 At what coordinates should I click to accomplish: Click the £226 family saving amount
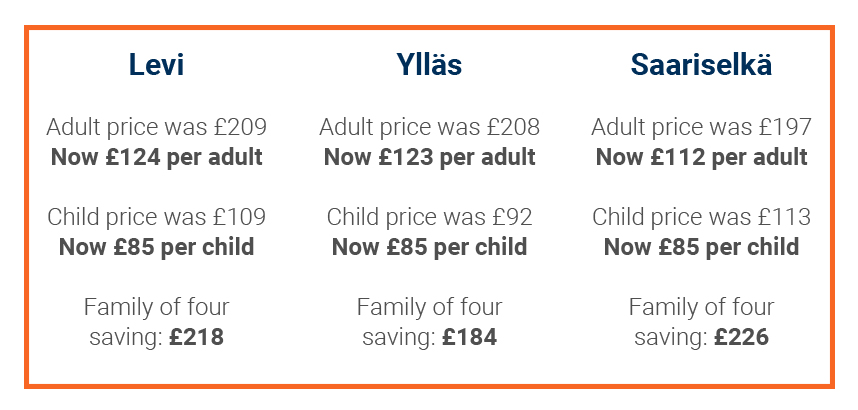(741, 337)
